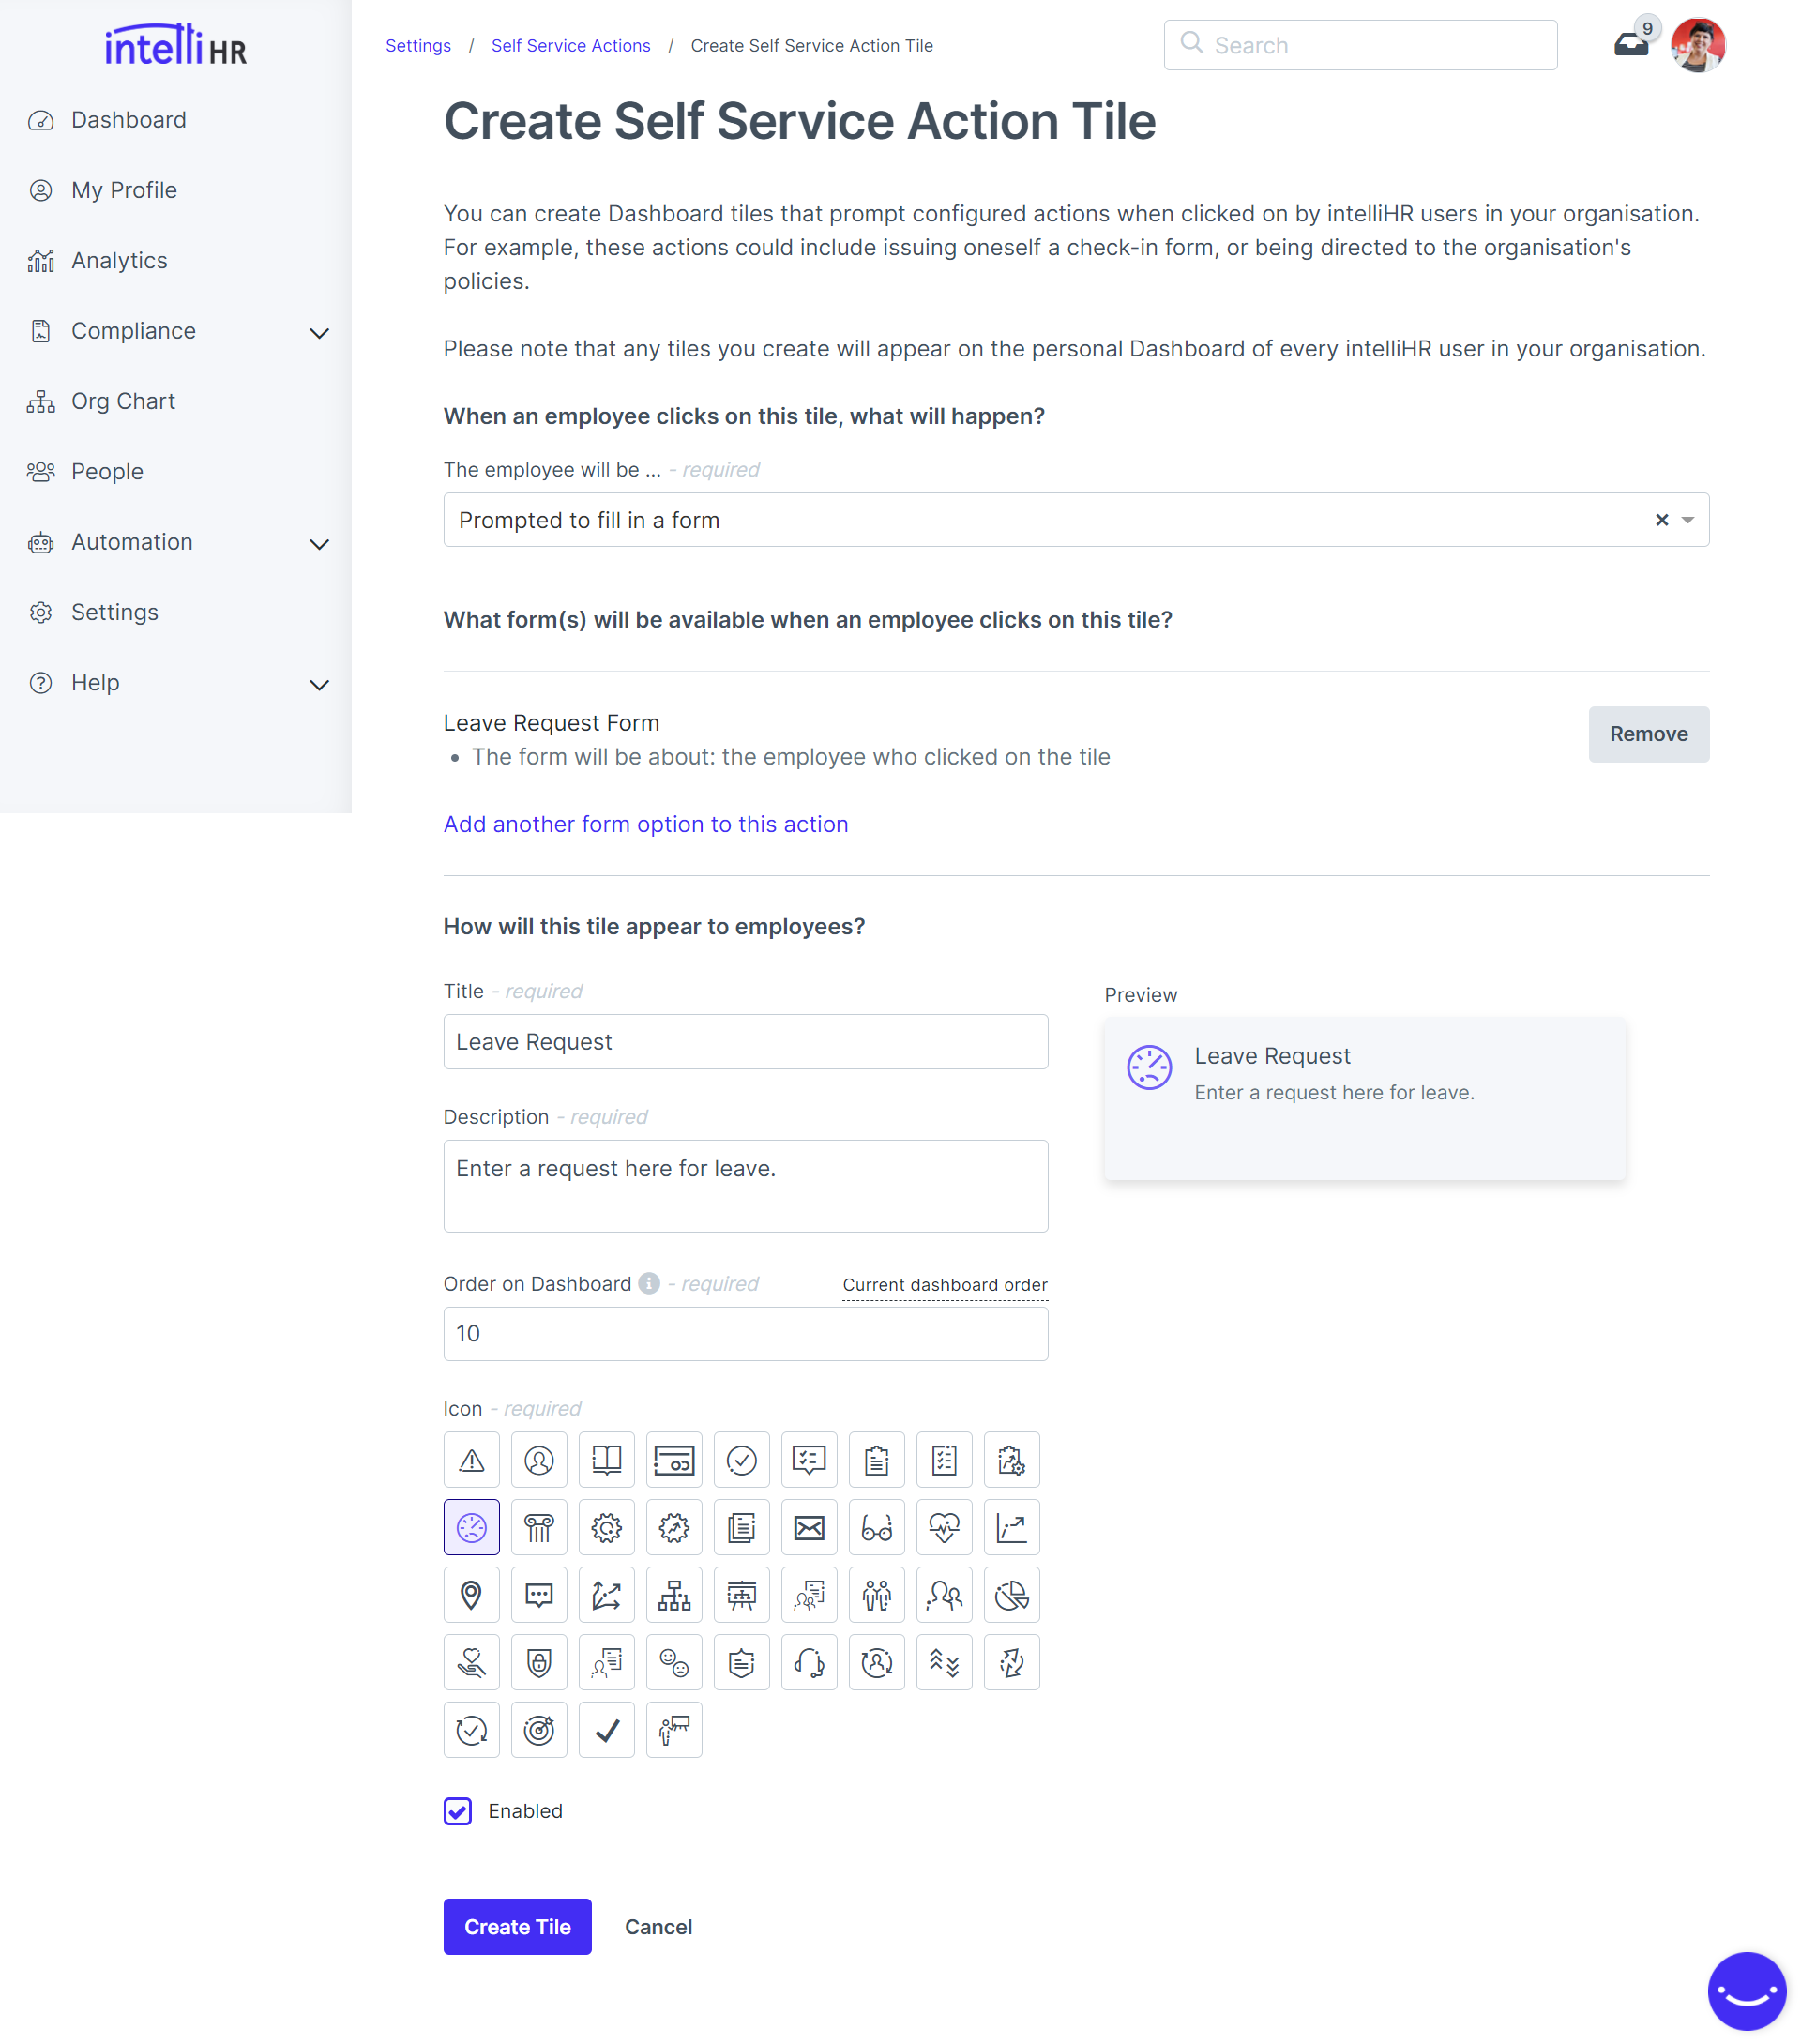
Task: Uncheck the Enabled checkbox
Action: click(458, 1811)
